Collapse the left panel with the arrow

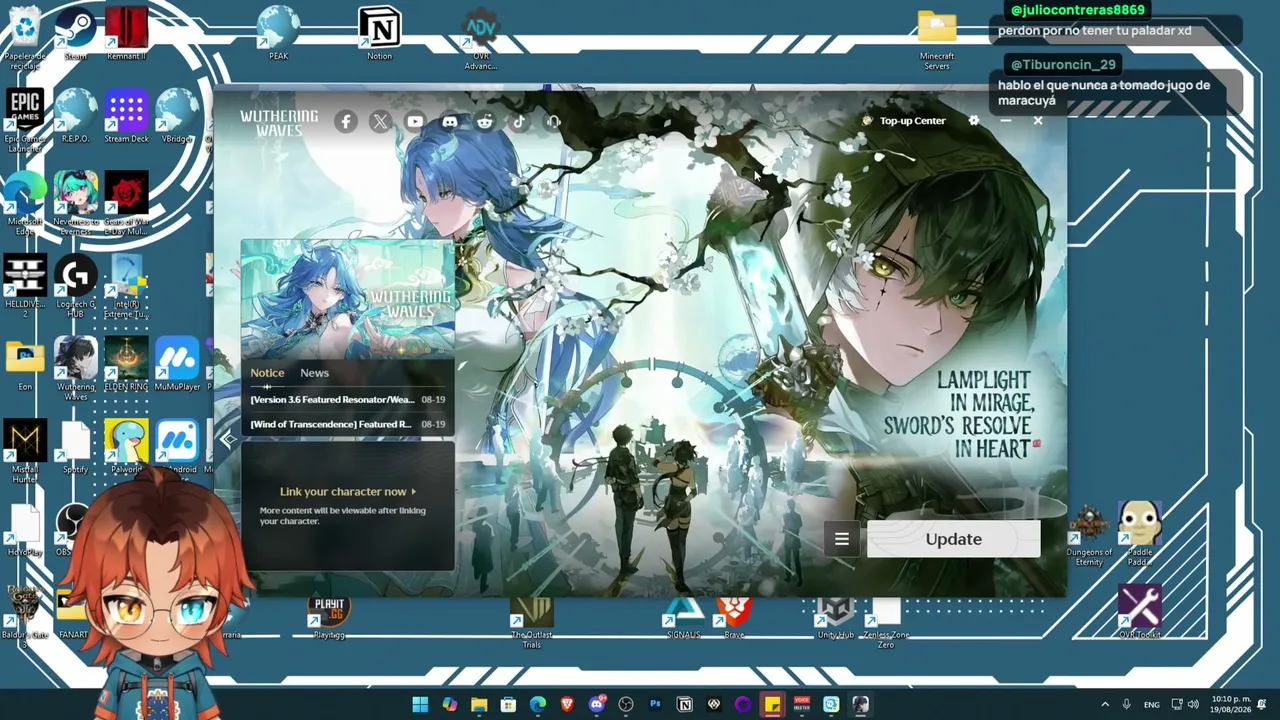click(228, 439)
